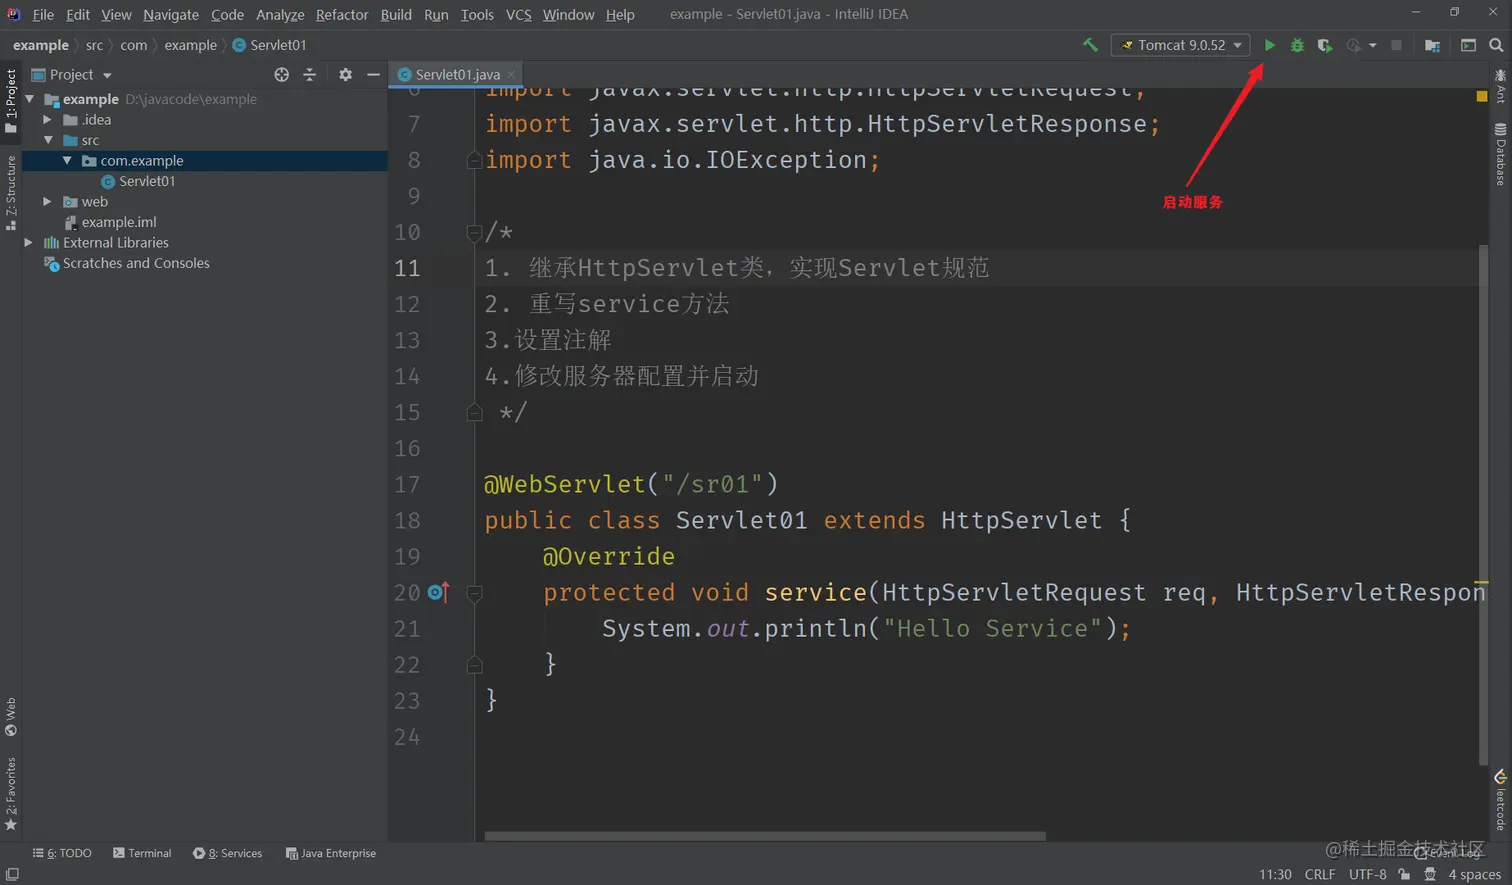Click the editor horizontal scrollbar
Screen dimensions: 1512x885
(x=765, y=836)
